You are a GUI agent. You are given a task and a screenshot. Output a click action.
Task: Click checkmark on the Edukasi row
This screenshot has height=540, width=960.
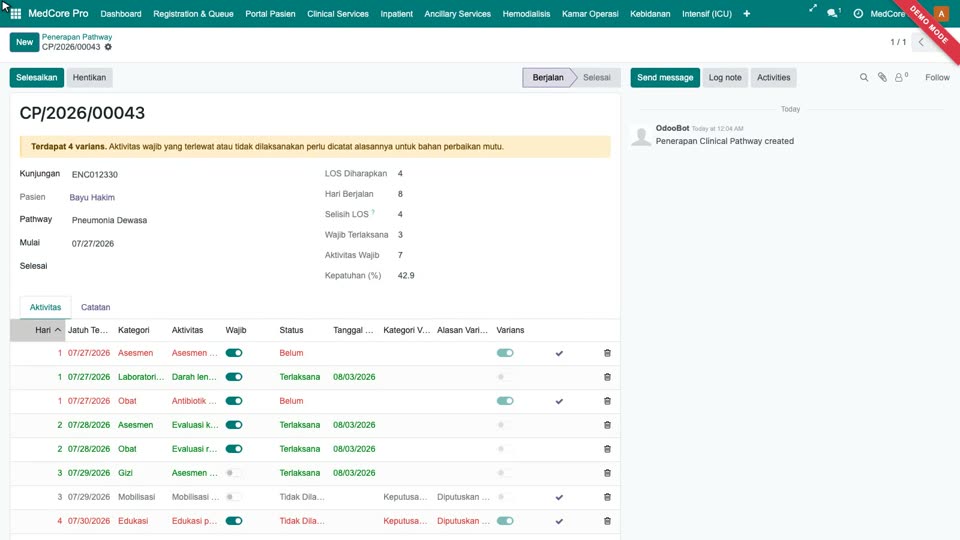[559, 521]
